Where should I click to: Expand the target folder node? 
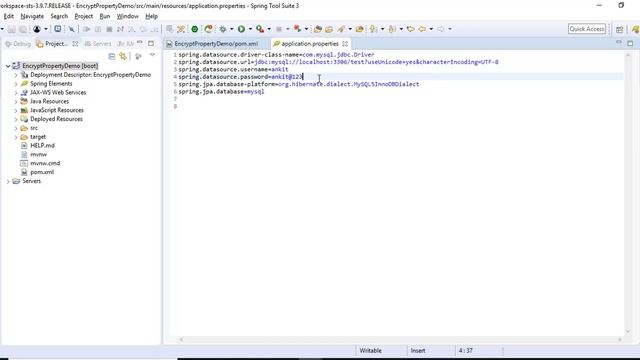coord(16,137)
